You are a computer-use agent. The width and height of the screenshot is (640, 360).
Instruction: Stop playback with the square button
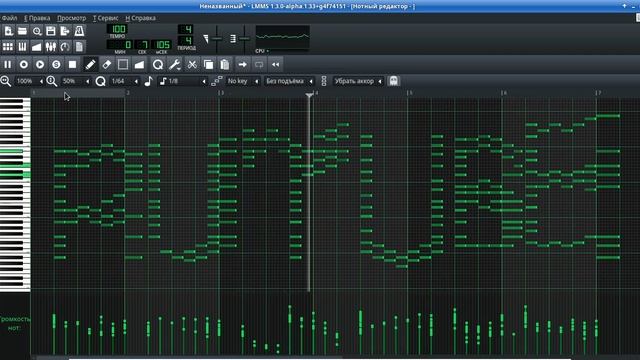73,64
